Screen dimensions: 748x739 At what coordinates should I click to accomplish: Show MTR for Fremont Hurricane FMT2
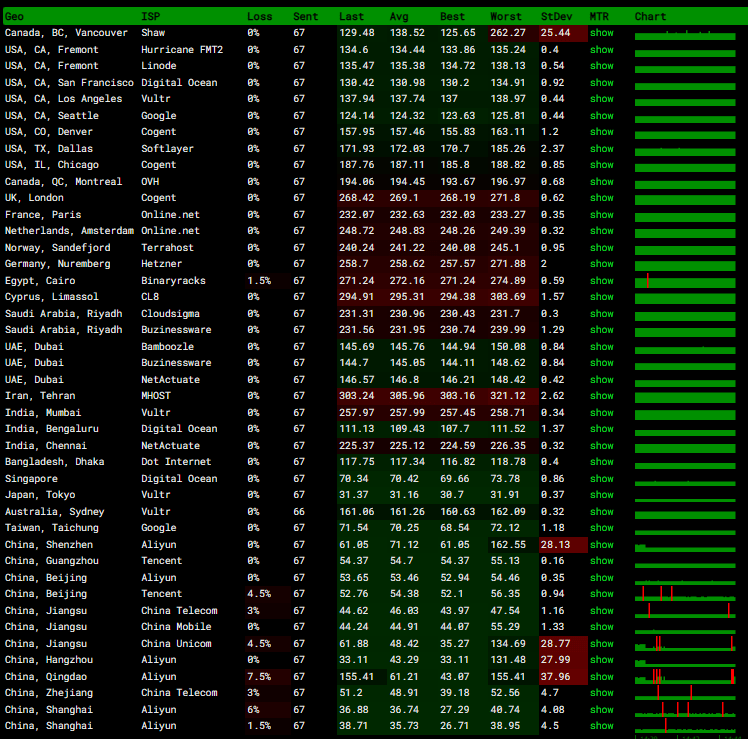coord(602,50)
